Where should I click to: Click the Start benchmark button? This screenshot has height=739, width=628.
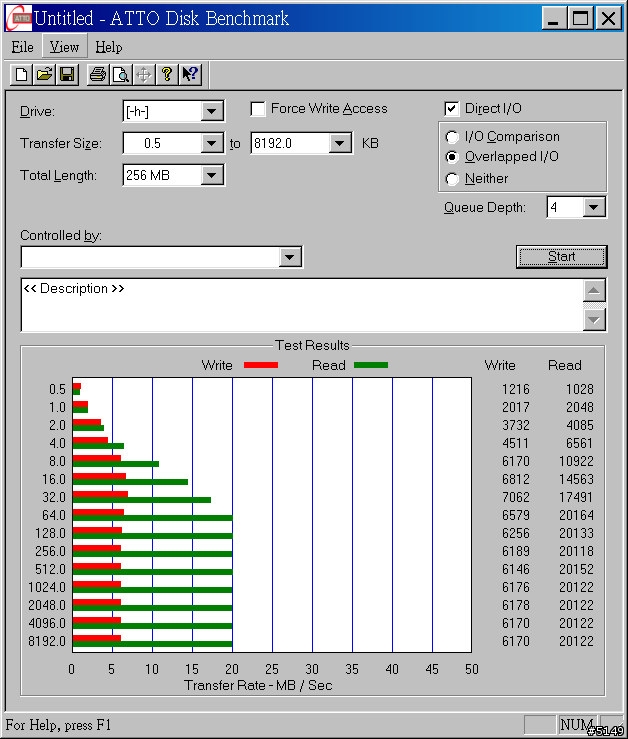[562, 257]
